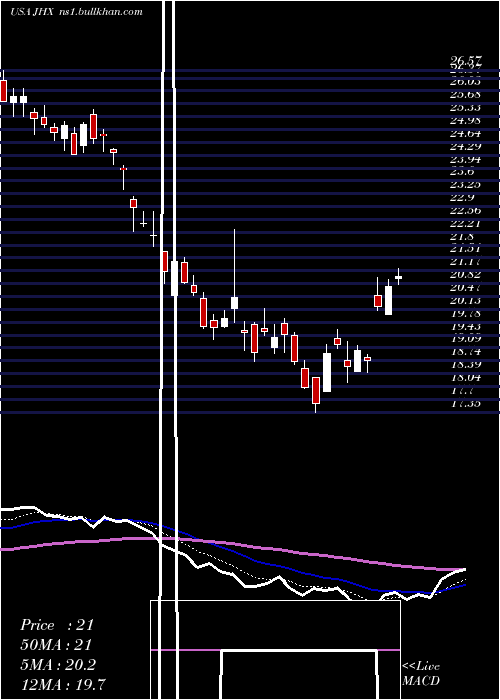Viewport: 500px width, 700px height.
Task: Click the 17.35 price axis value
Action: point(467,404)
